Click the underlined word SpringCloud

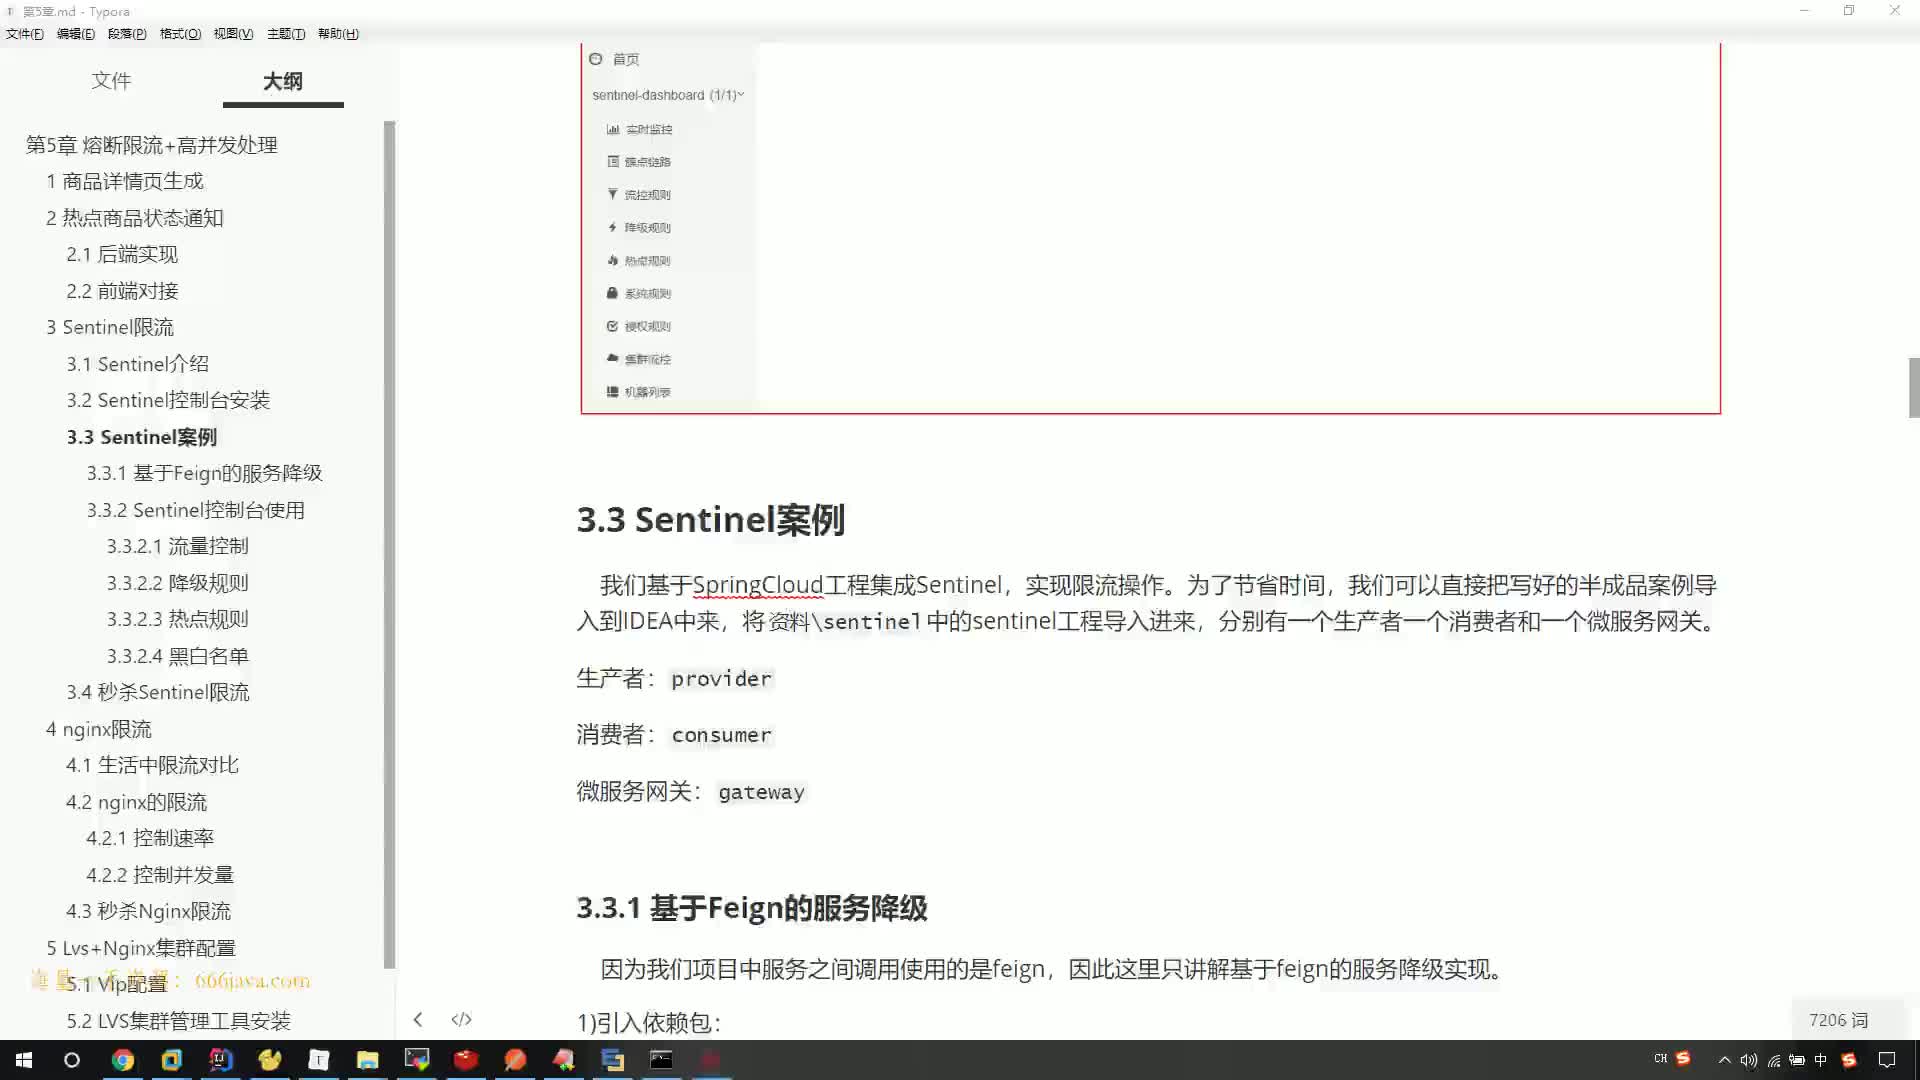point(758,585)
